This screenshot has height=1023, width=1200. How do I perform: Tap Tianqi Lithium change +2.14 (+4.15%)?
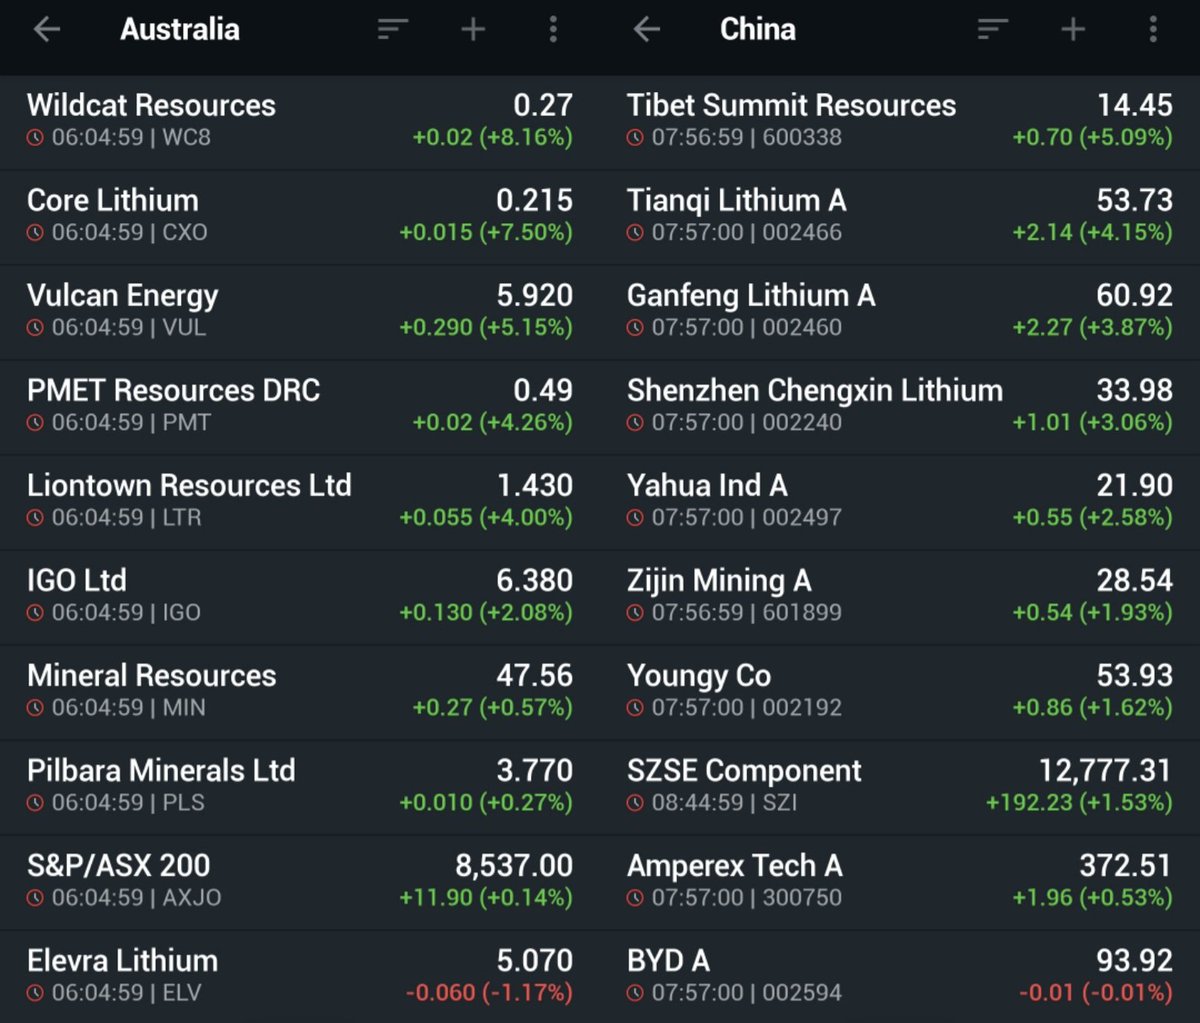pyautogui.click(x=1093, y=233)
